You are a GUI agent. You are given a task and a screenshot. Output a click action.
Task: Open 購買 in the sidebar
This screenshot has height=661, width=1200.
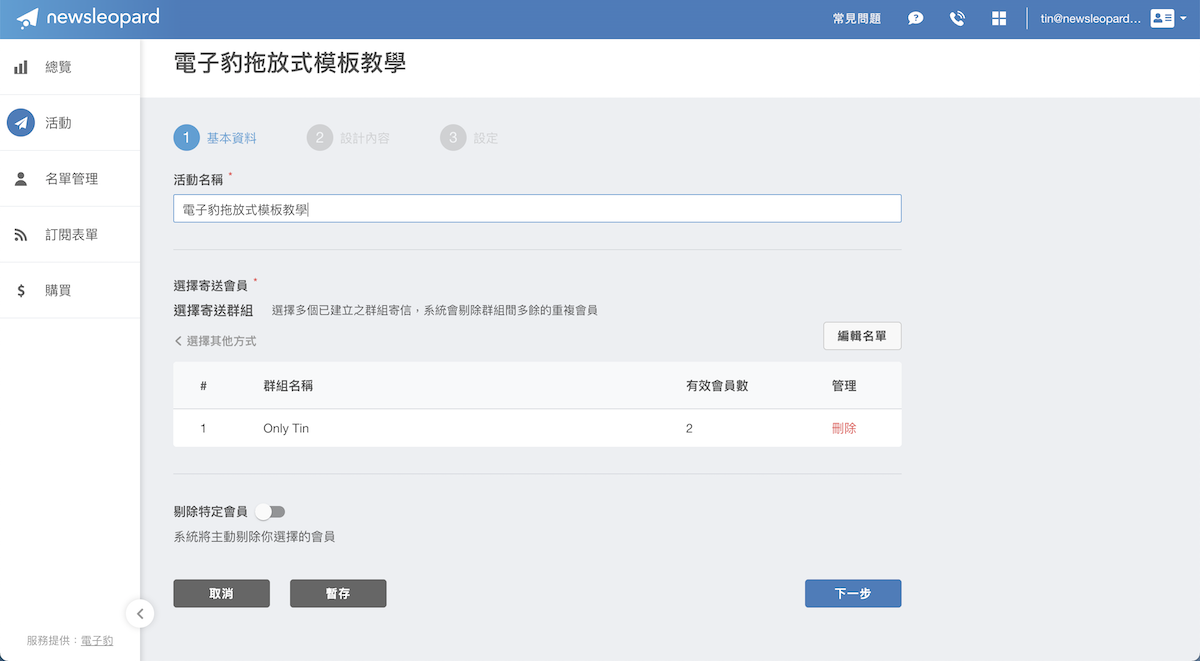[70, 291]
